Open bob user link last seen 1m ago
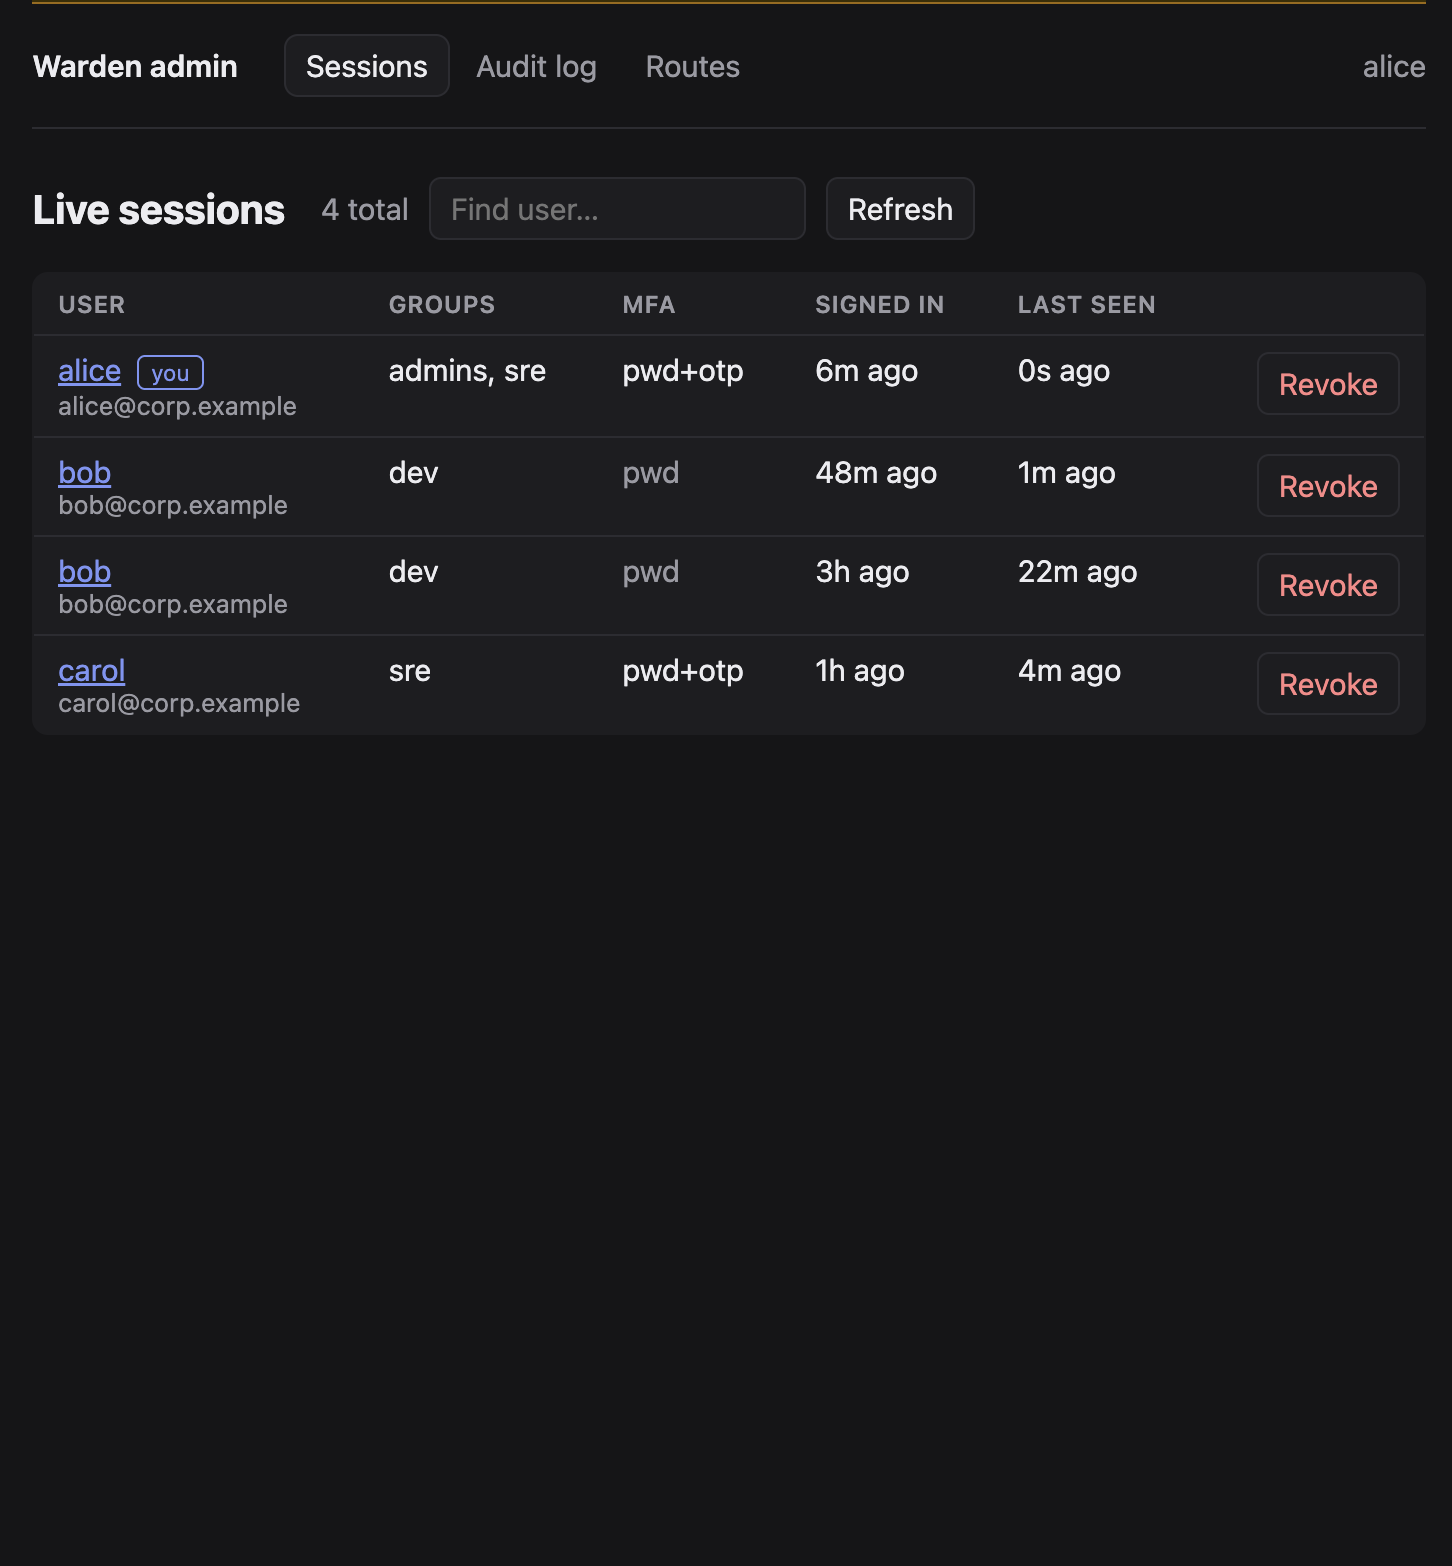The width and height of the screenshot is (1452, 1566). click(x=85, y=472)
